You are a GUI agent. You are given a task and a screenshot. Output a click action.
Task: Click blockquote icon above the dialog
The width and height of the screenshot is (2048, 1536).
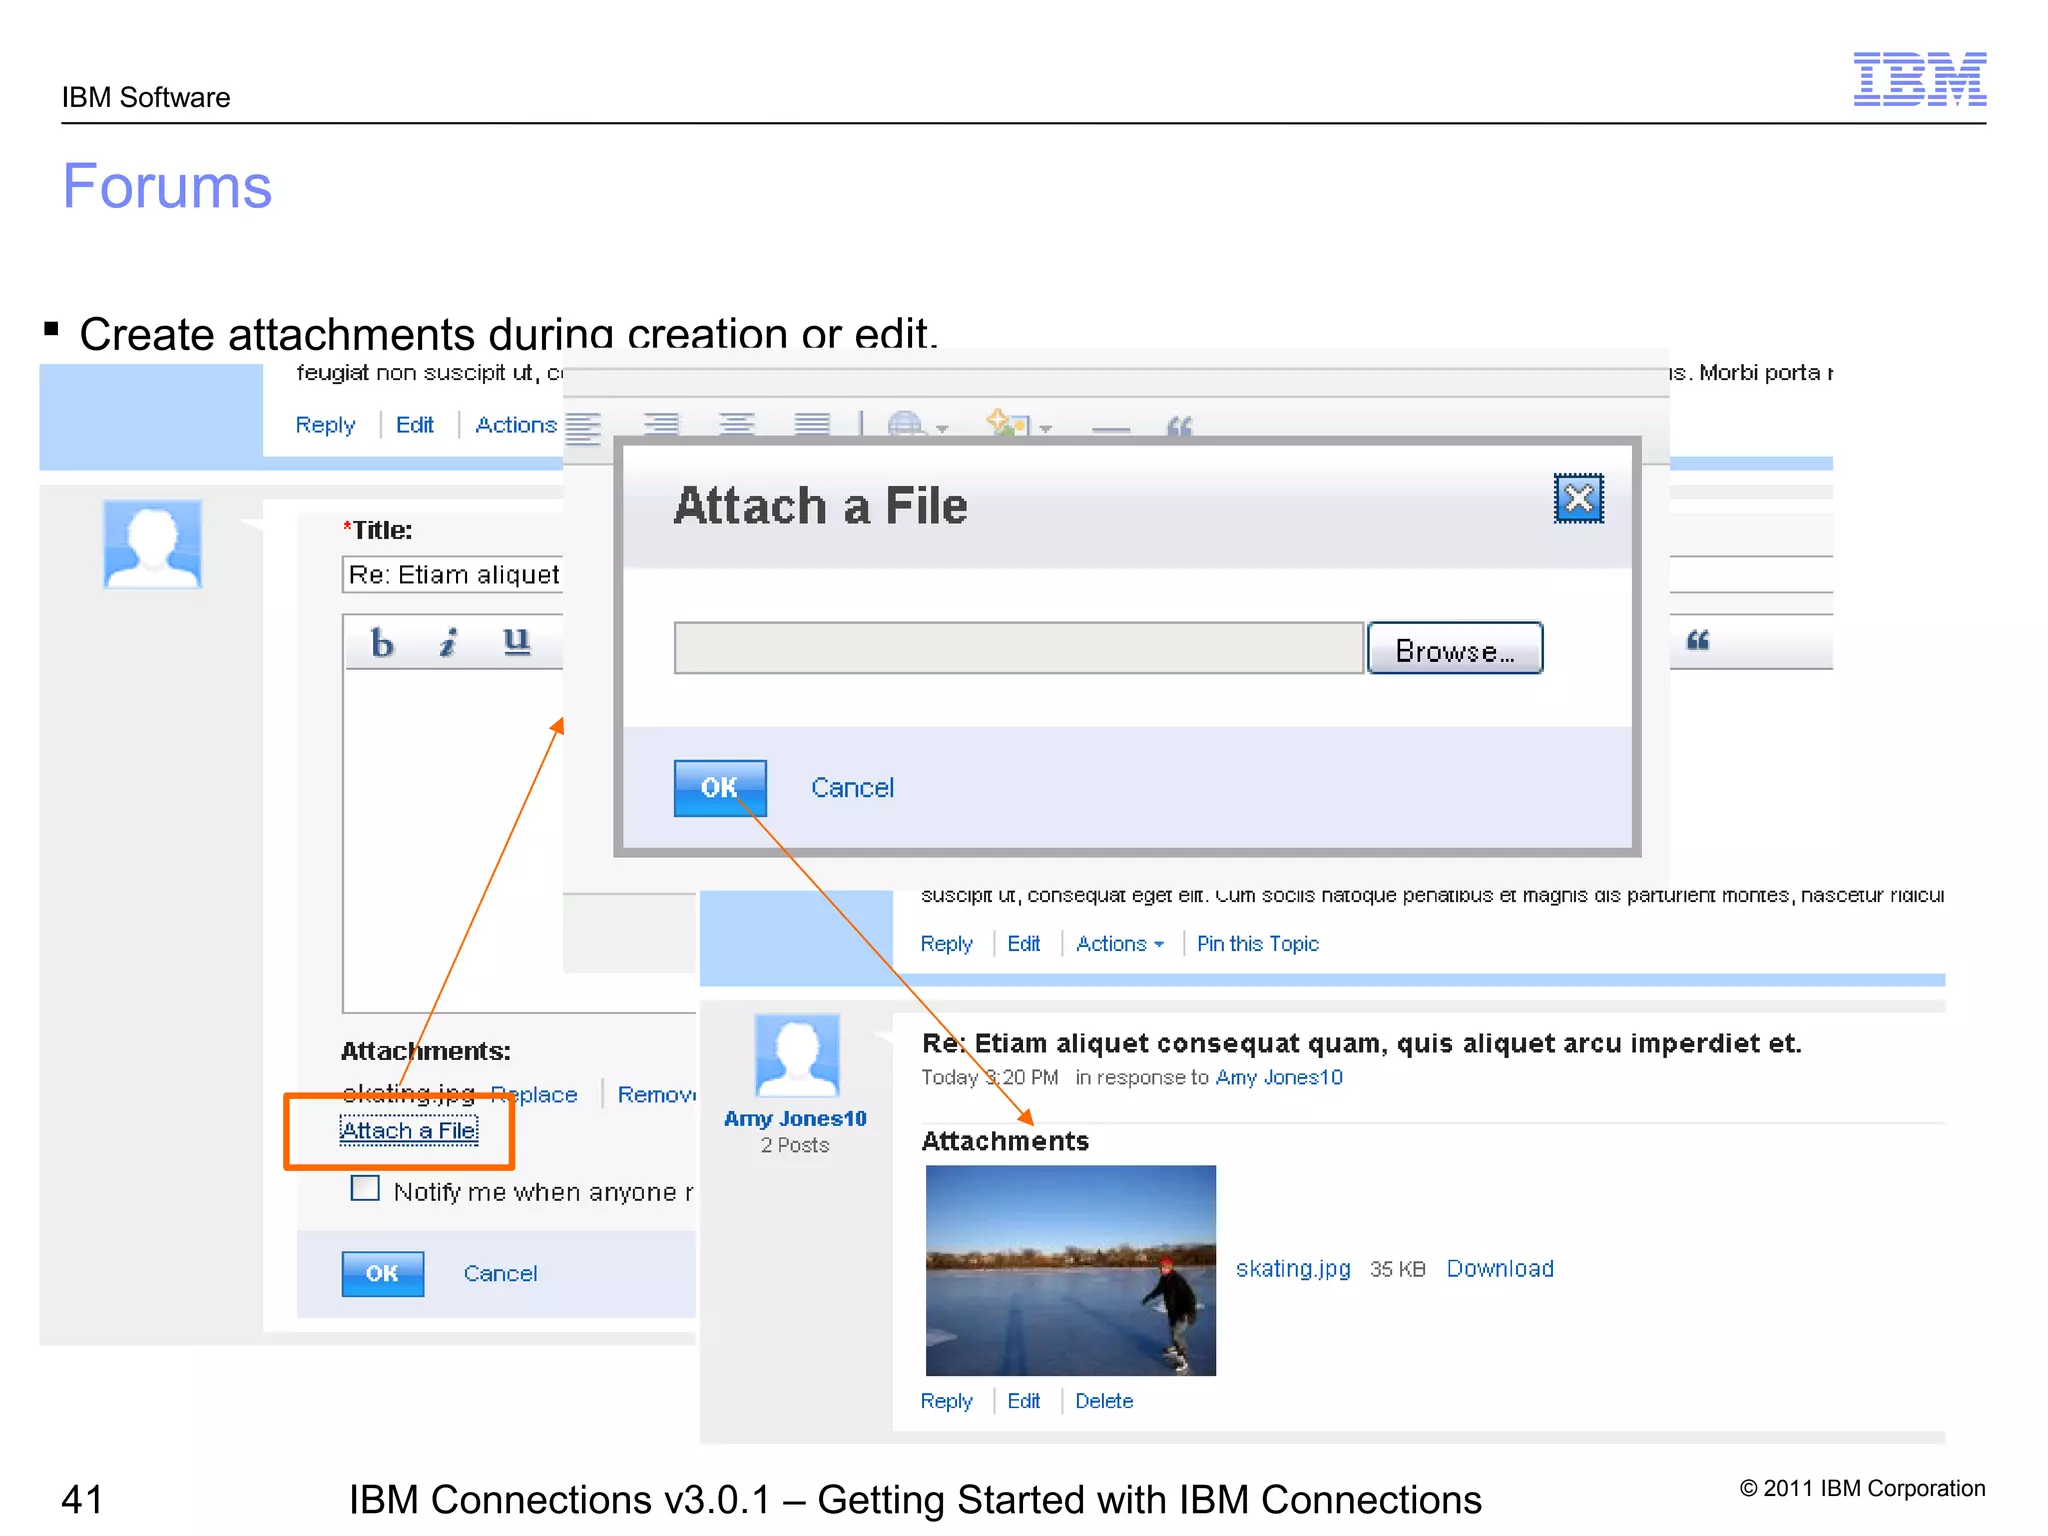1180,428
